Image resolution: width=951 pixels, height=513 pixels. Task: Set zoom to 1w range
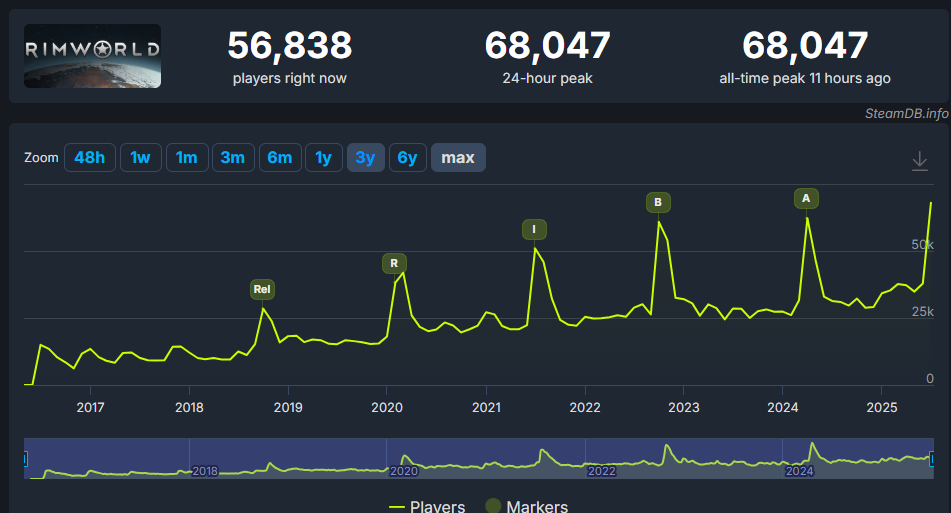click(x=141, y=158)
